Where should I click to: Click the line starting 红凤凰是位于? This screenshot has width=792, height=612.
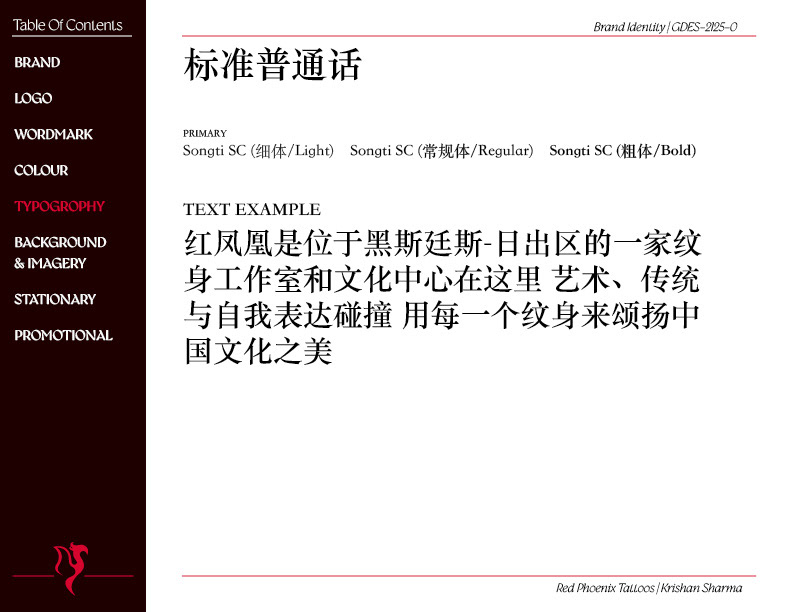(442, 243)
